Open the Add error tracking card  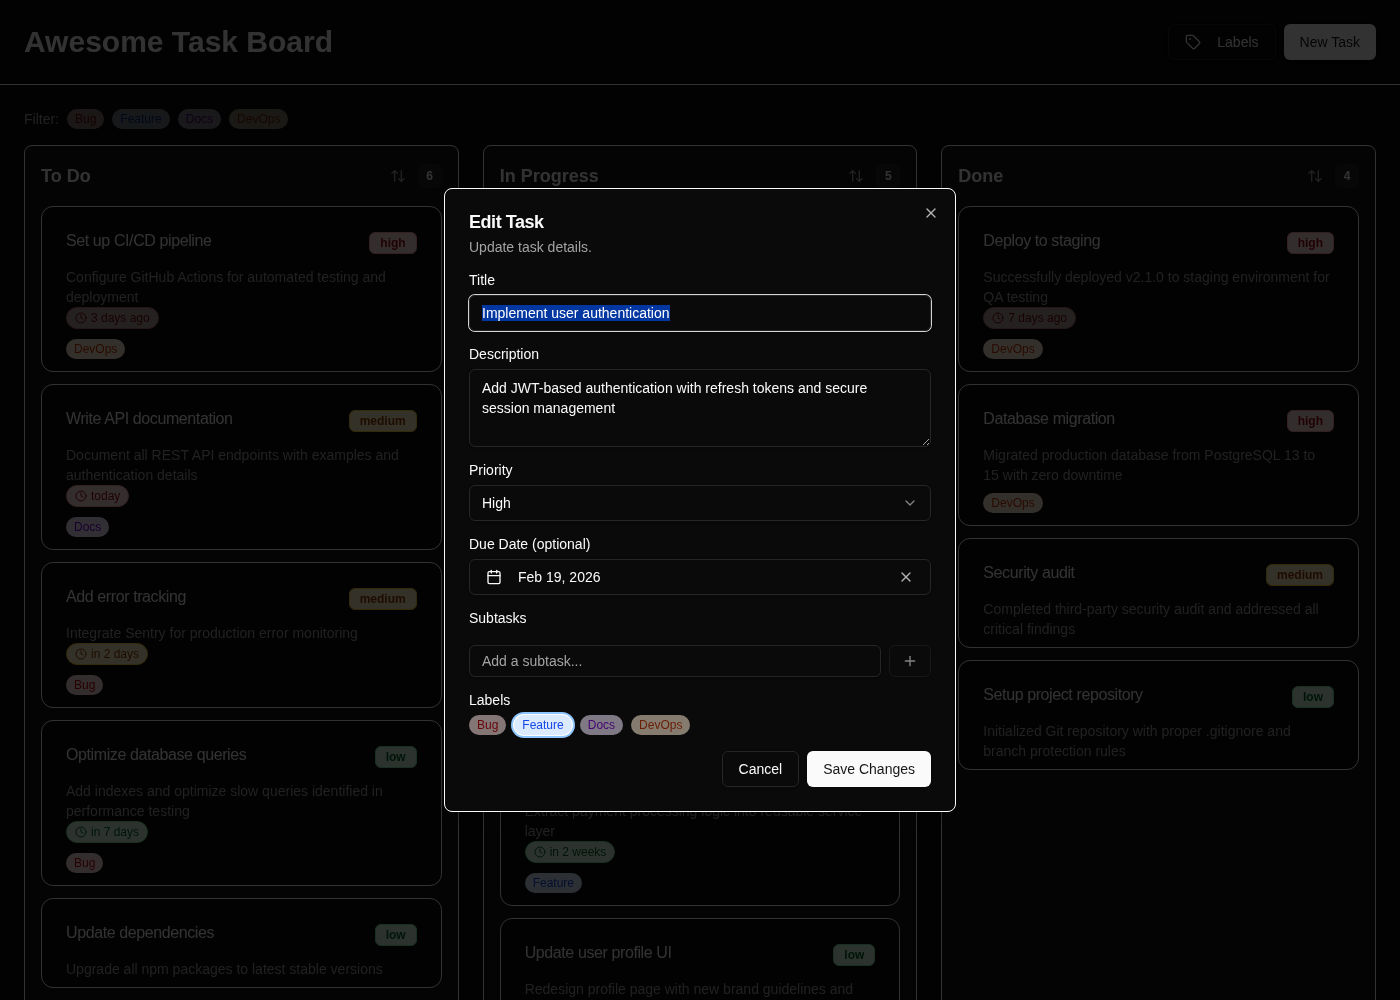pos(241,635)
